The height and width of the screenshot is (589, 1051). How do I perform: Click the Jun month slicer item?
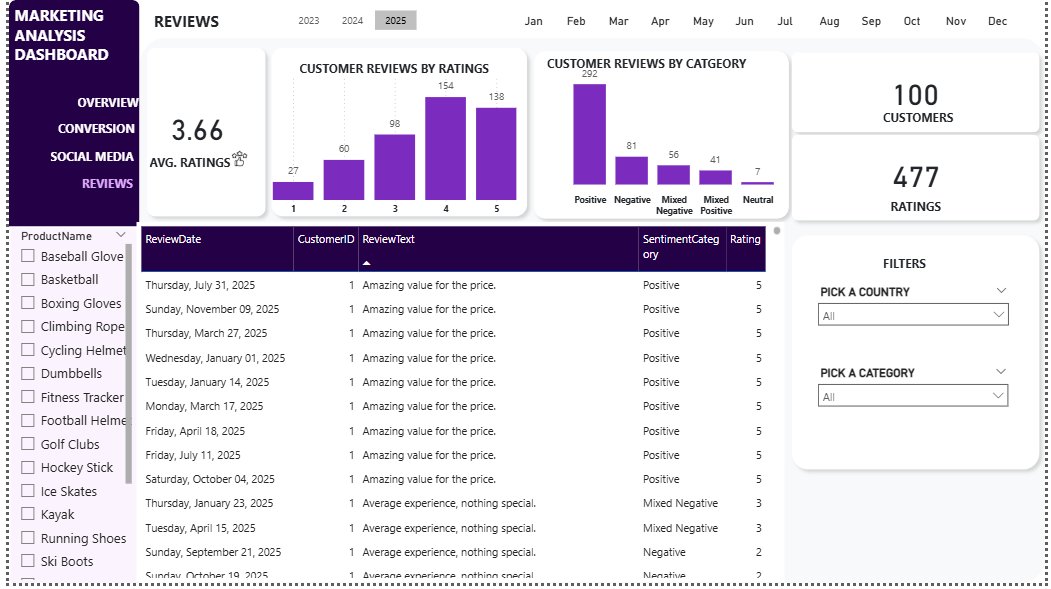coord(745,20)
